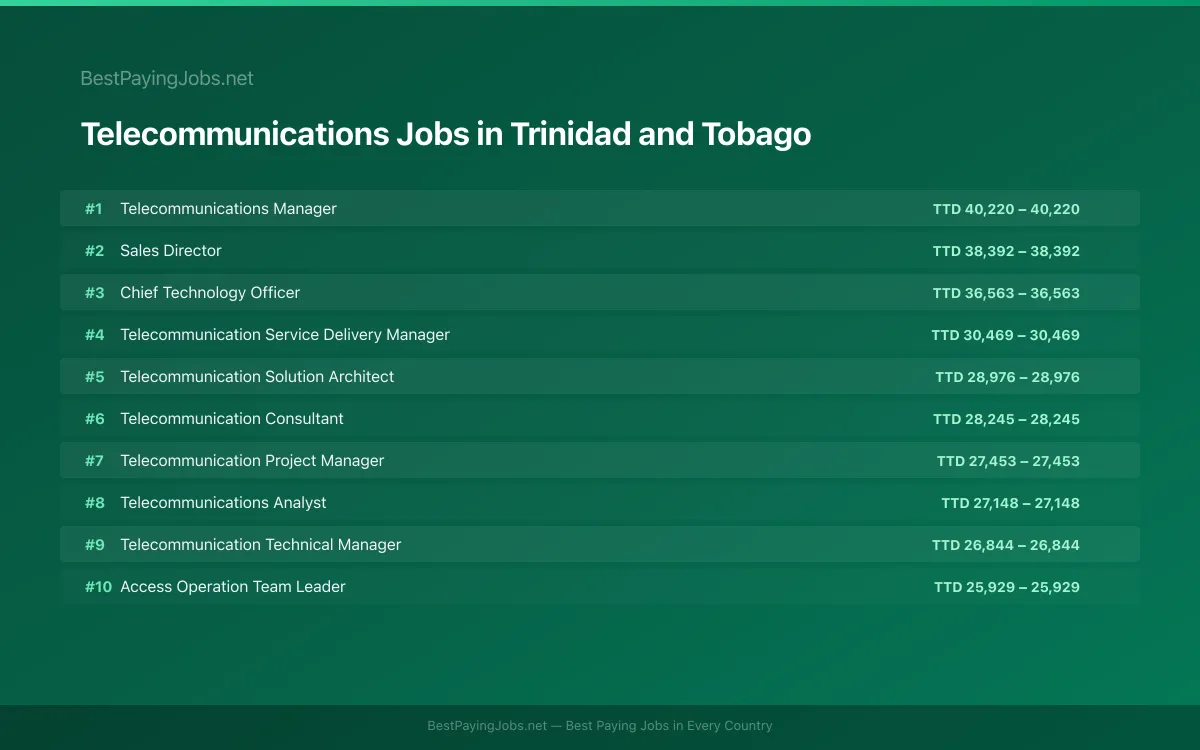Click salary TTD 36,563 – 36,563

tap(1006, 293)
